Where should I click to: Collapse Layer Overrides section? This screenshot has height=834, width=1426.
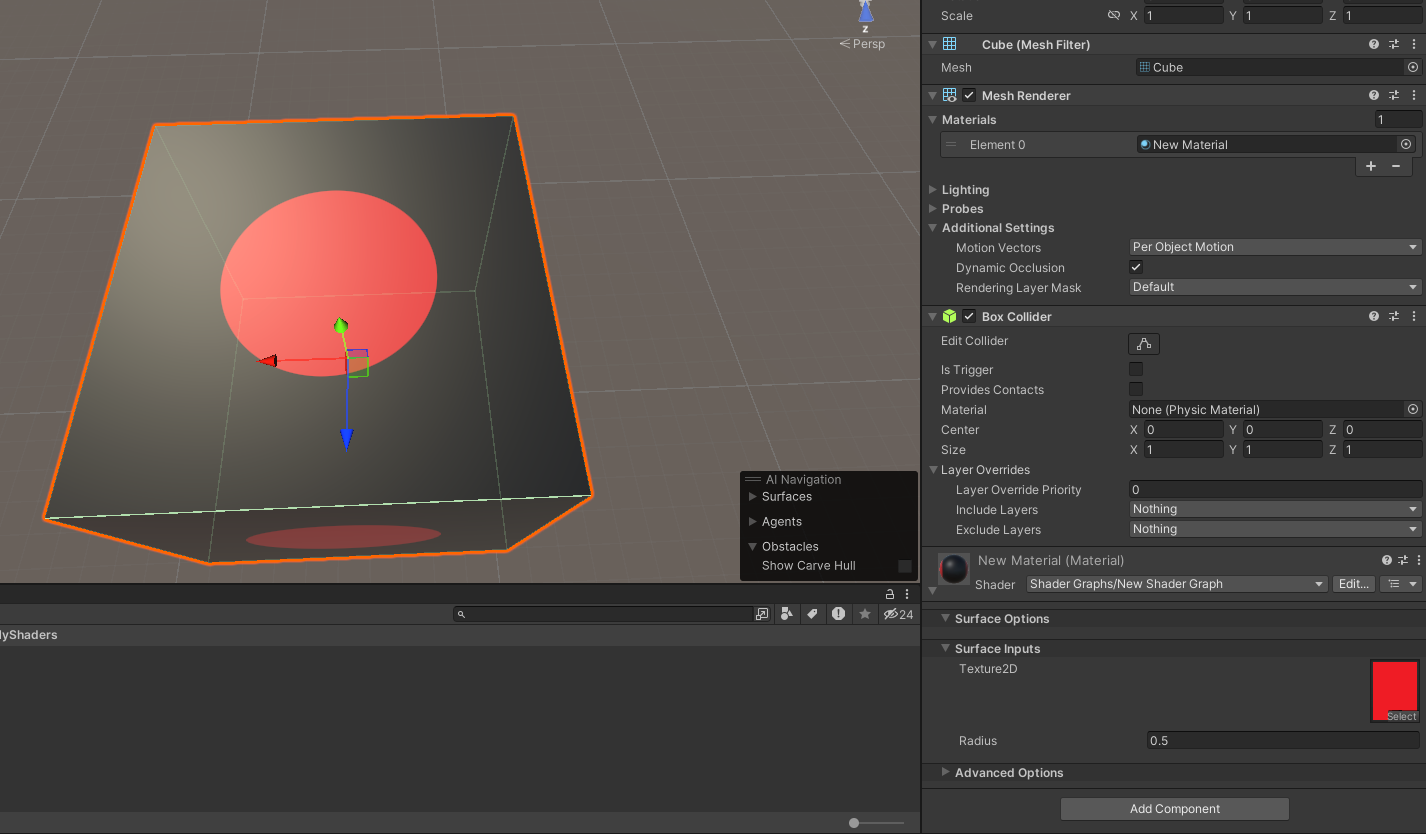pos(933,470)
